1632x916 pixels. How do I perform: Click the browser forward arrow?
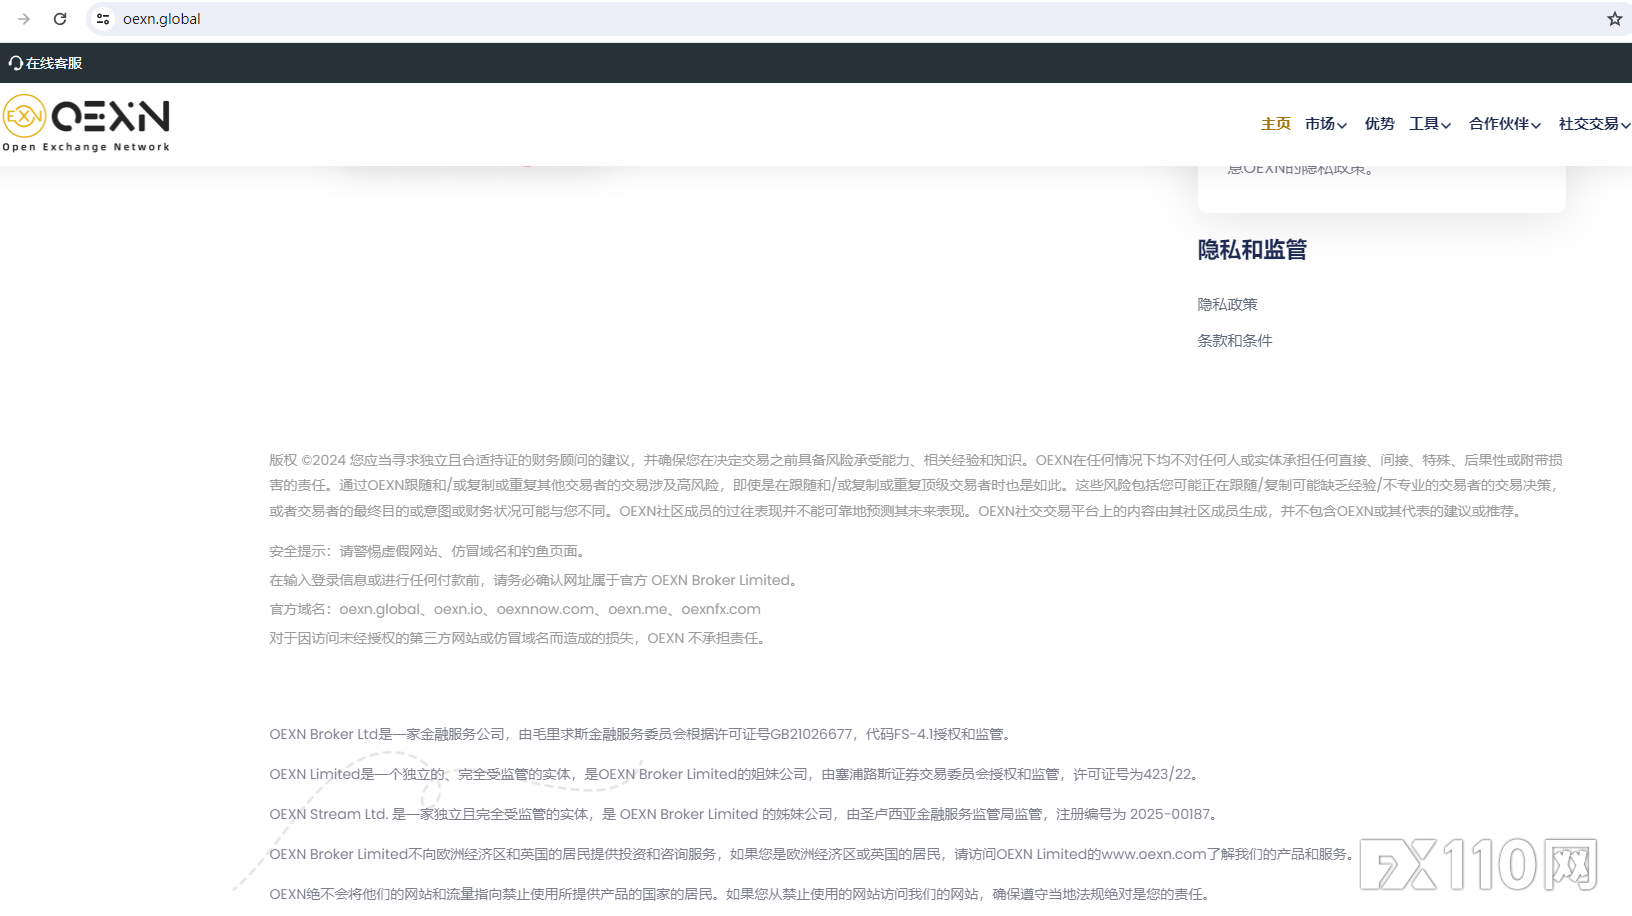coord(24,19)
